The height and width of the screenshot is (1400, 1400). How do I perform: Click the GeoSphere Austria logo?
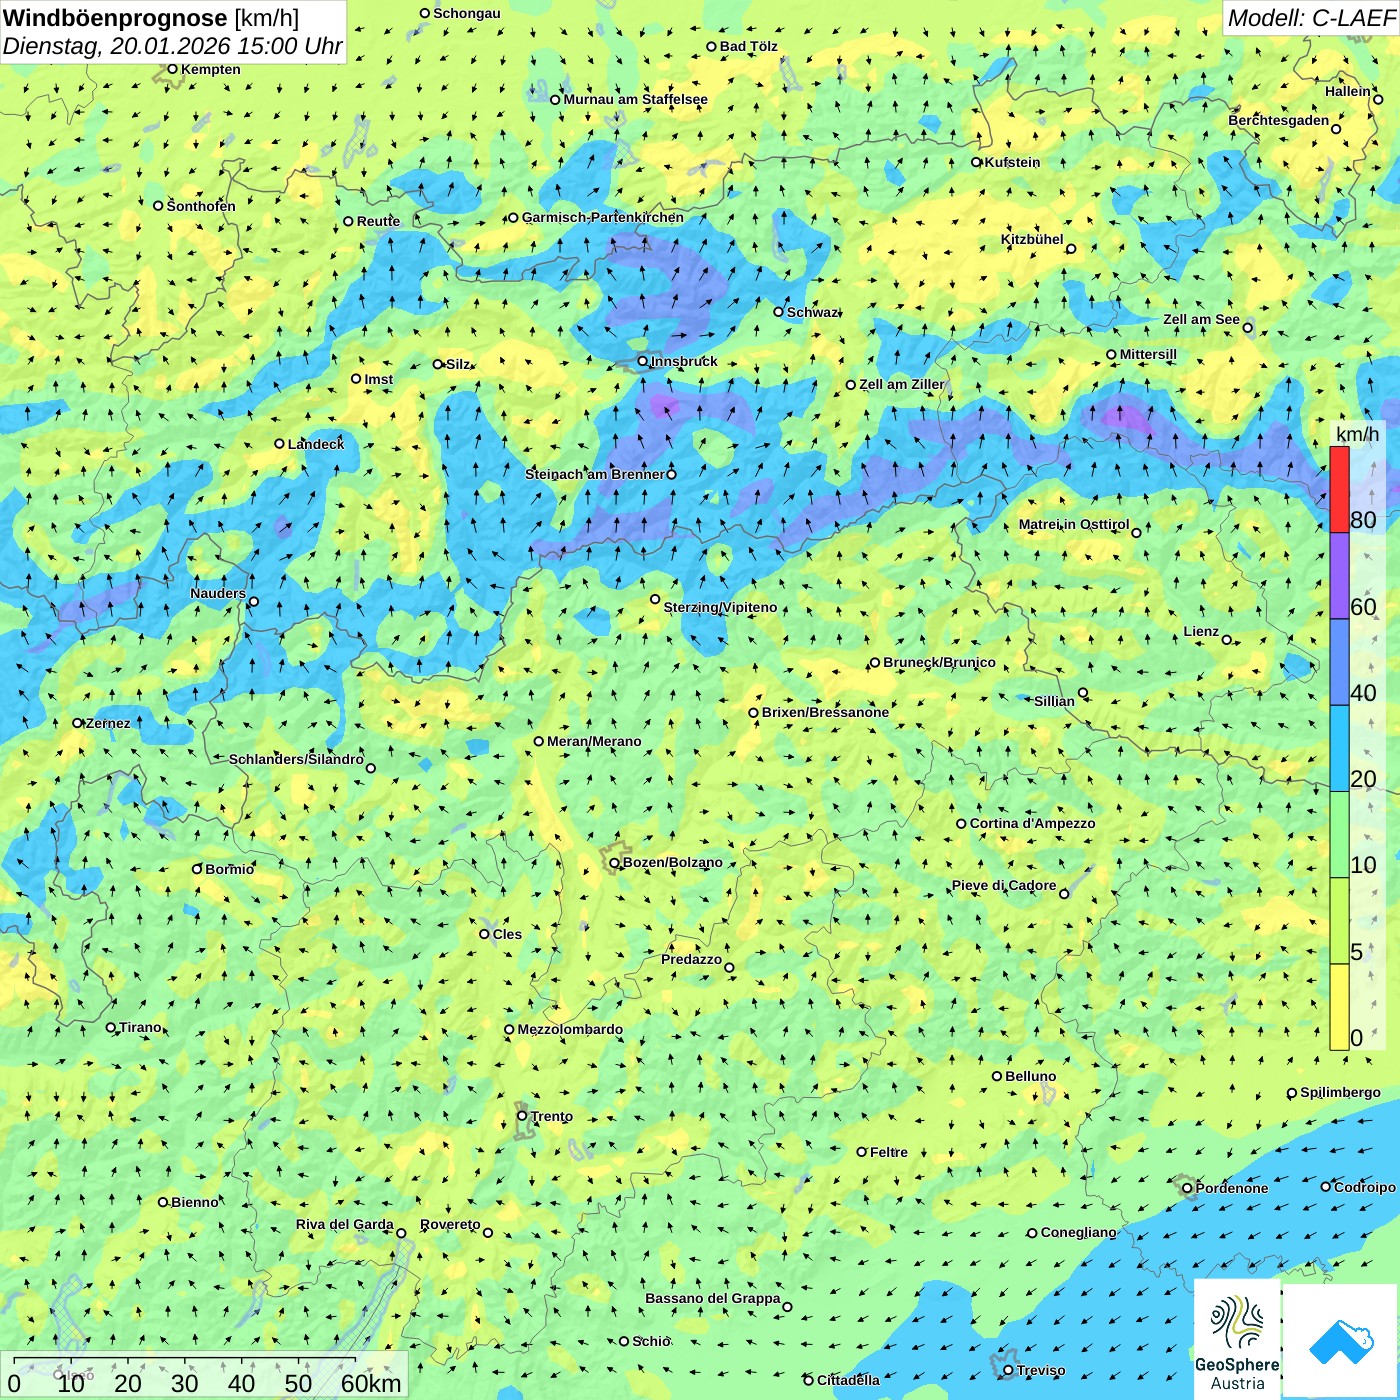(1237, 1340)
